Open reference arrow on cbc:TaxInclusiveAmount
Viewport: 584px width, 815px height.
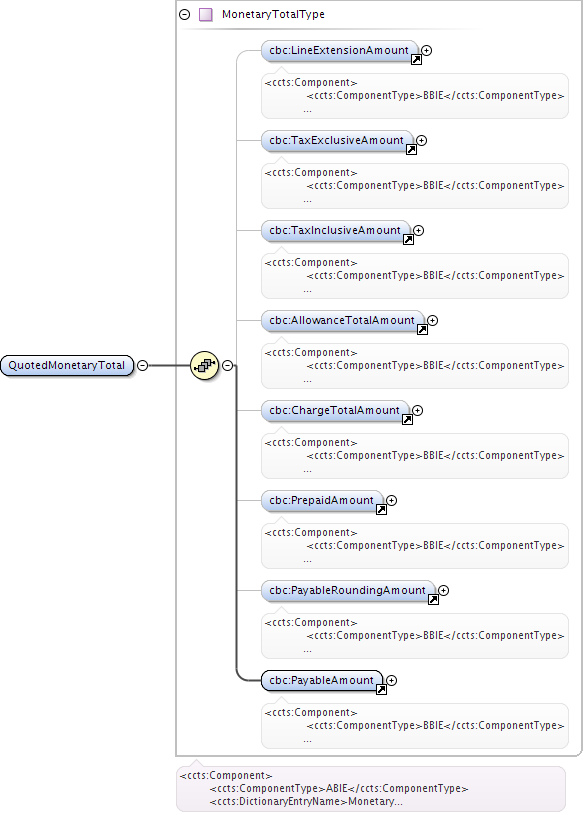point(408,240)
